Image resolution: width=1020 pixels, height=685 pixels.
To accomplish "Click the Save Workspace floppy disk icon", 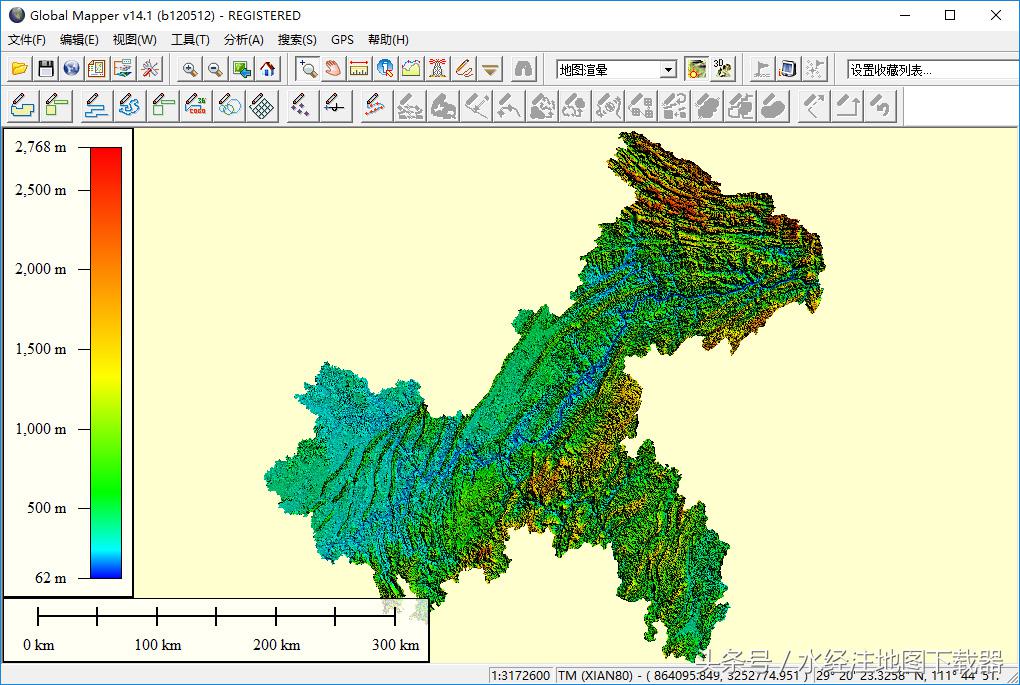I will click(45, 69).
